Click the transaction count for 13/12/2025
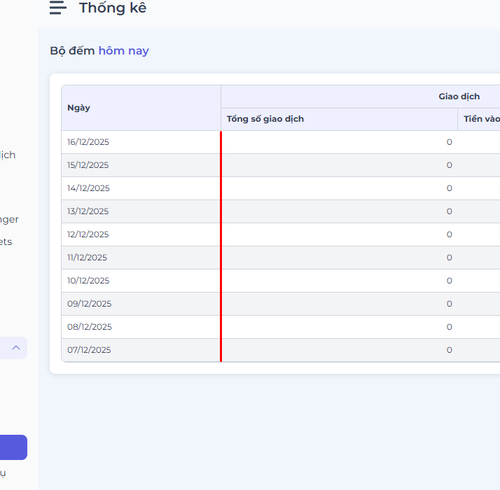Viewport: 500px width, 490px height. [449, 211]
